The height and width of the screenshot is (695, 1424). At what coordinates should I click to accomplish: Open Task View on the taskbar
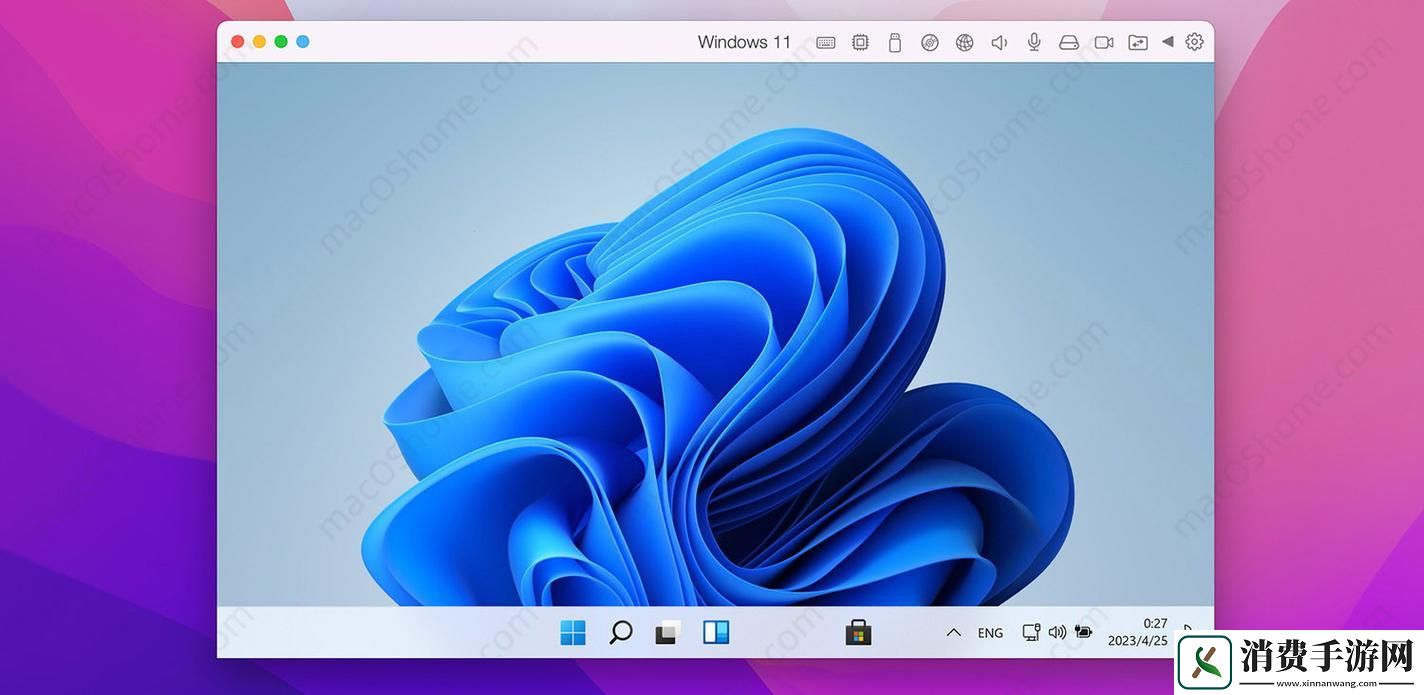point(667,632)
